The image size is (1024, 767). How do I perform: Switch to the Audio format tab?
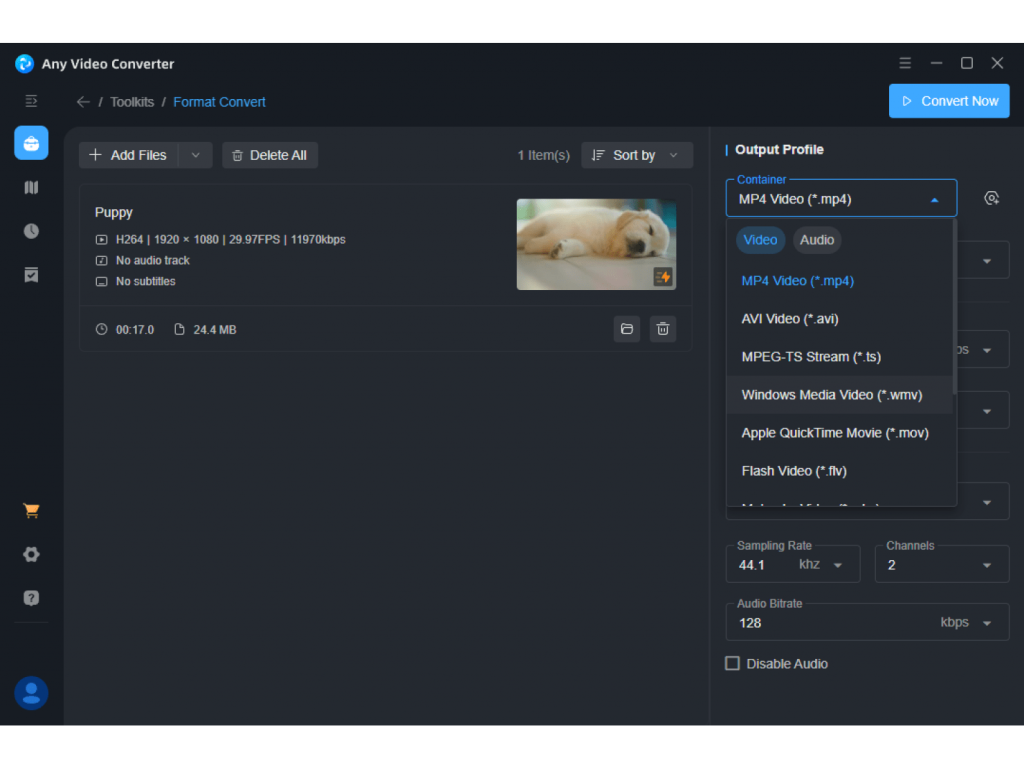pyautogui.click(x=817, y=240)
